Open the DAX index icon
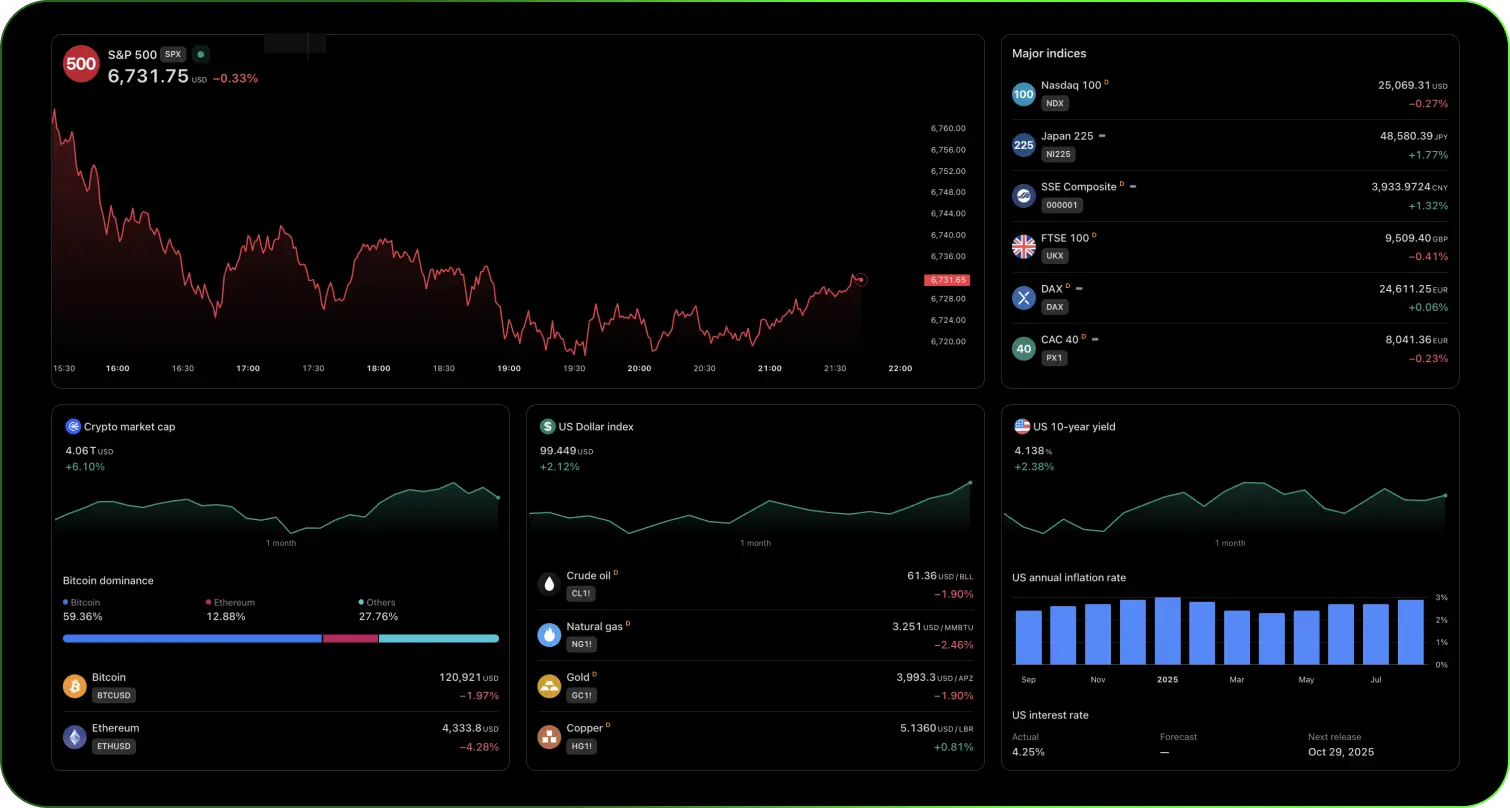1510x808 pixels. click(x=1023, y=297)
